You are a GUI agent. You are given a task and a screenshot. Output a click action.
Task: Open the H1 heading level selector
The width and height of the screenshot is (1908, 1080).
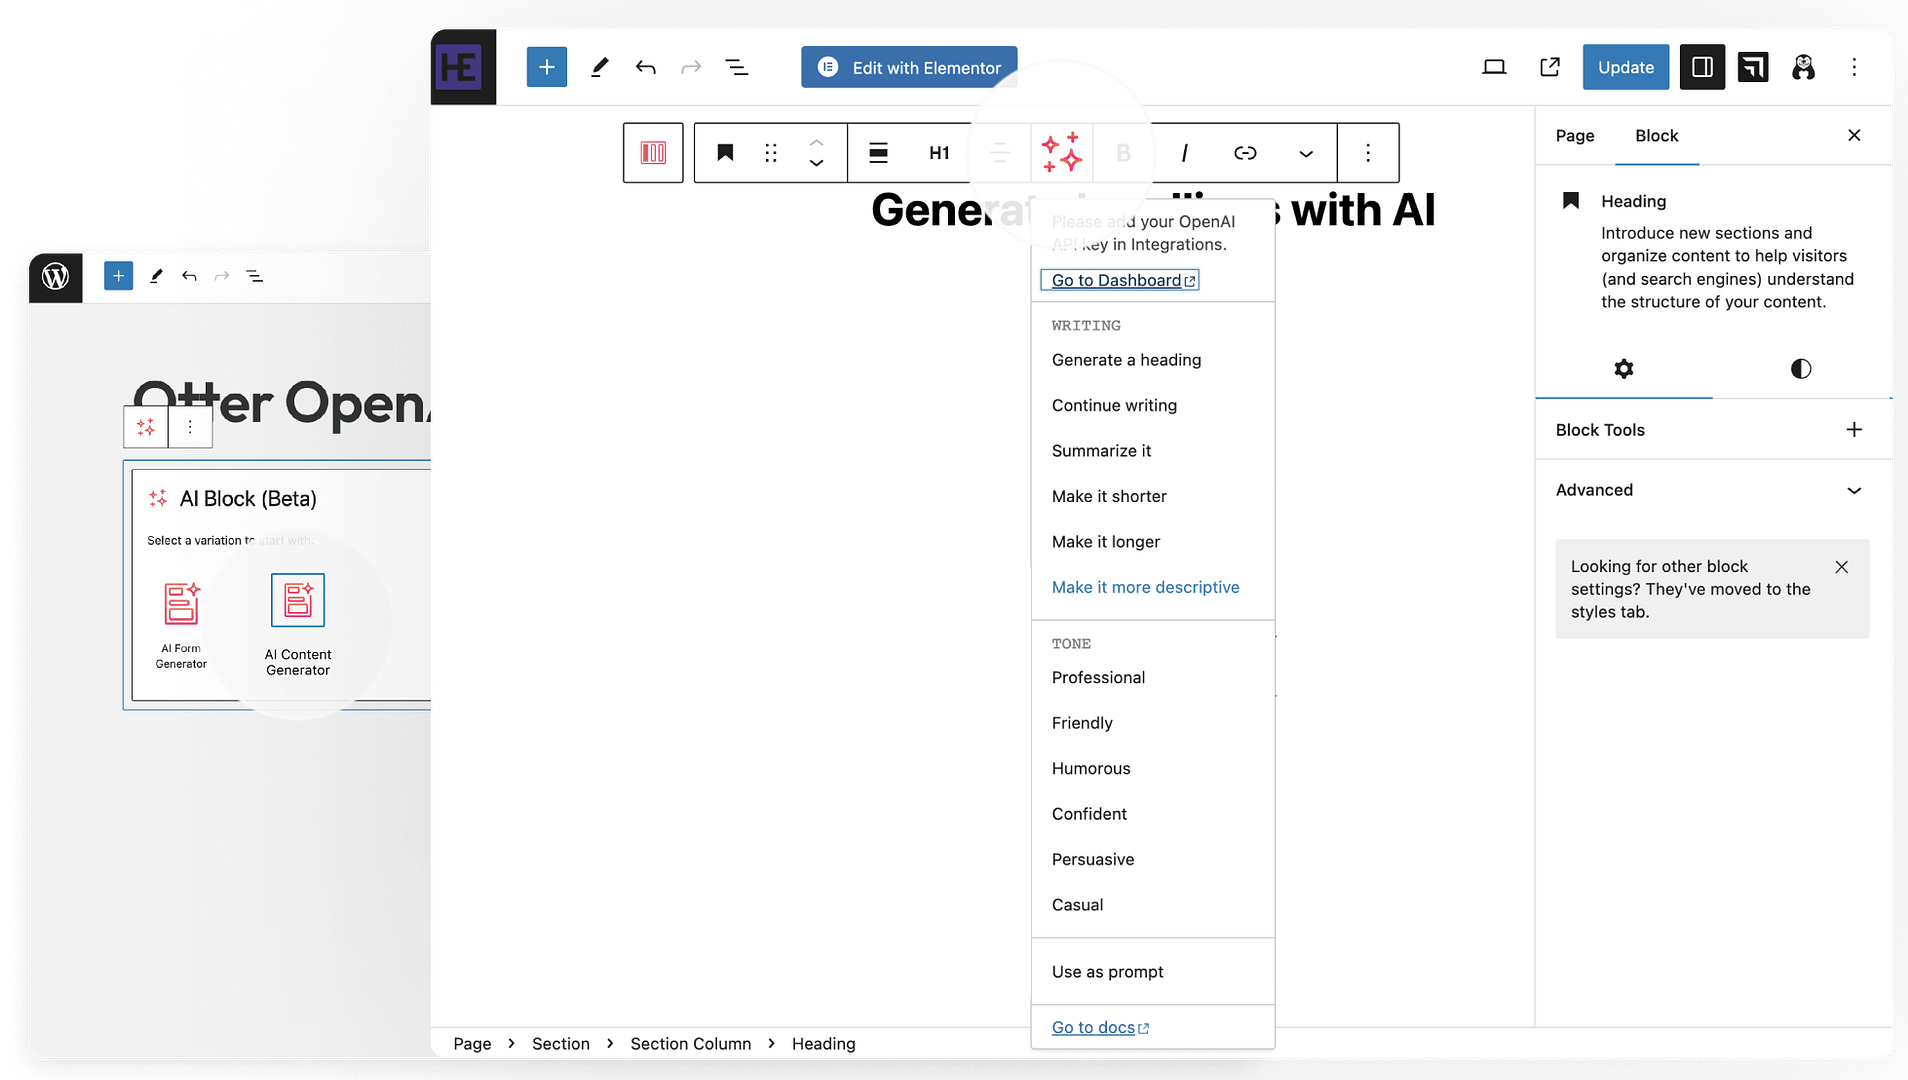[939, 153]
